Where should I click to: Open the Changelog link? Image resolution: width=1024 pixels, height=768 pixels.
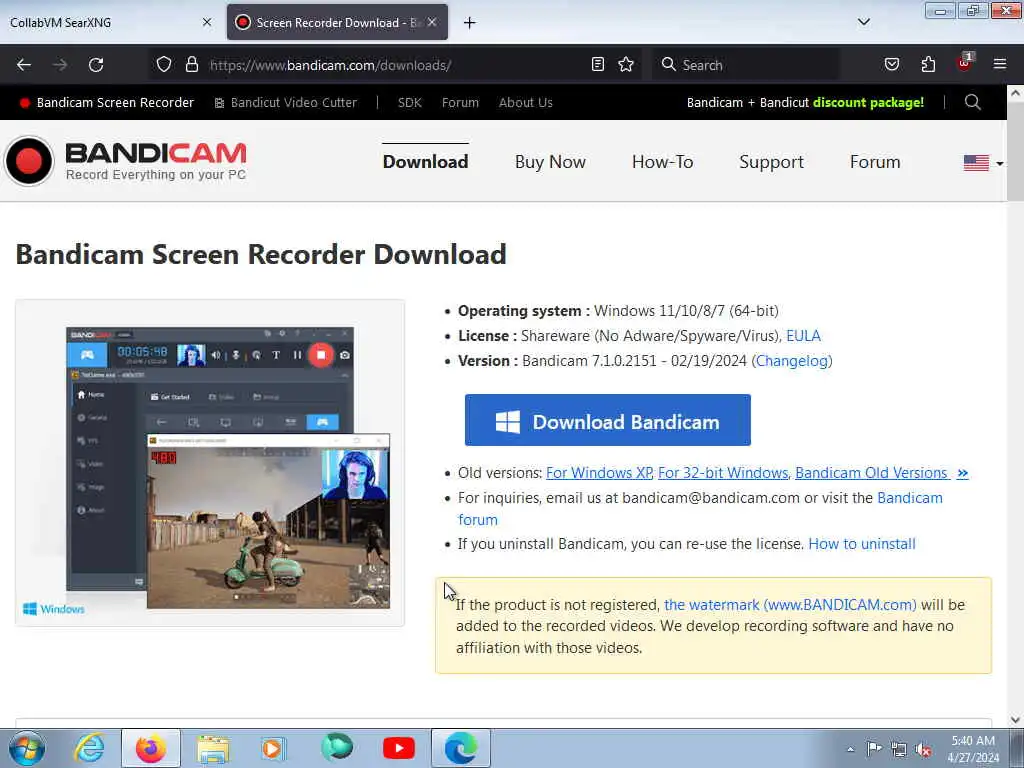point(792,360)
